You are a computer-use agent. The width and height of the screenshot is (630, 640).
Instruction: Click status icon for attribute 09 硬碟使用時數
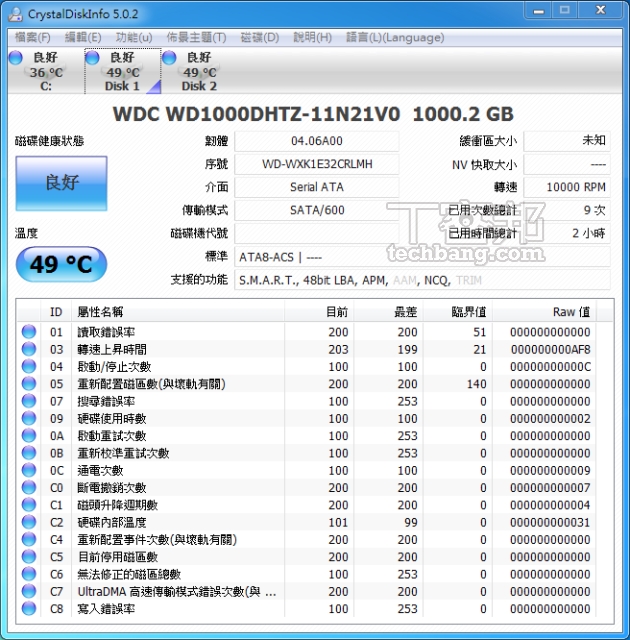[x=29, y=418]
